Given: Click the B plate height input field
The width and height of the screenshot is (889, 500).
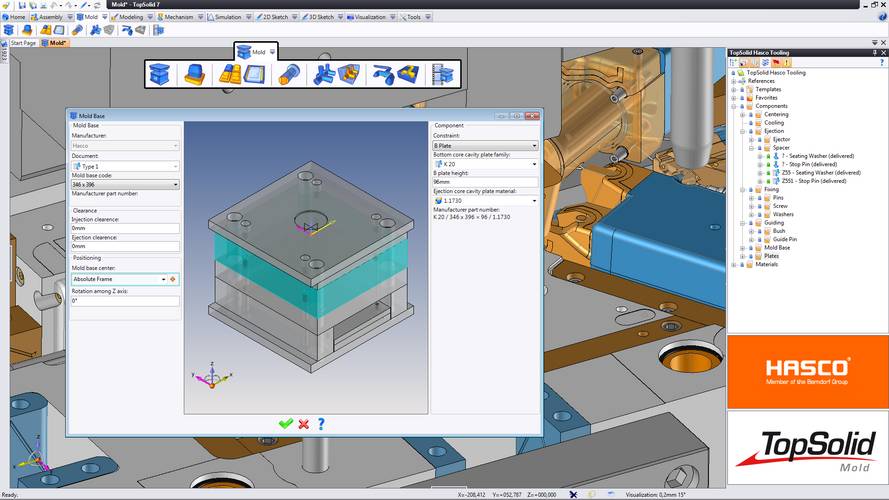Looking at the screenshot, I should click(485, 182).
